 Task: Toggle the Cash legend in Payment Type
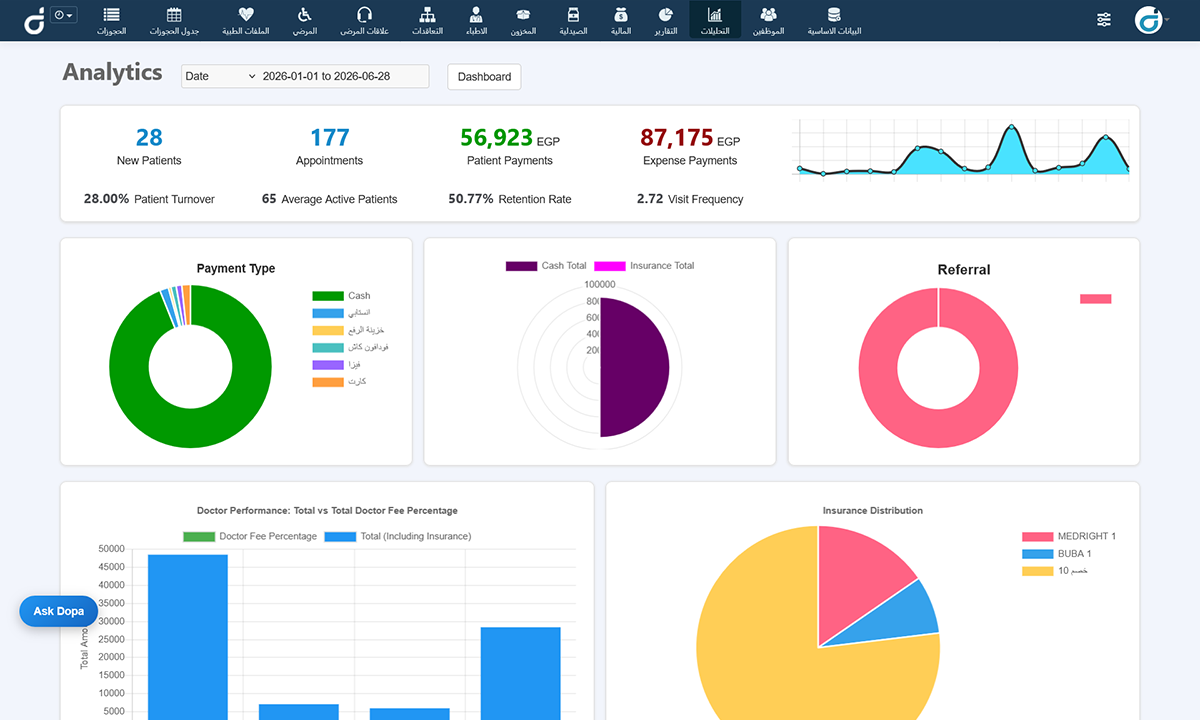point(341,296)
